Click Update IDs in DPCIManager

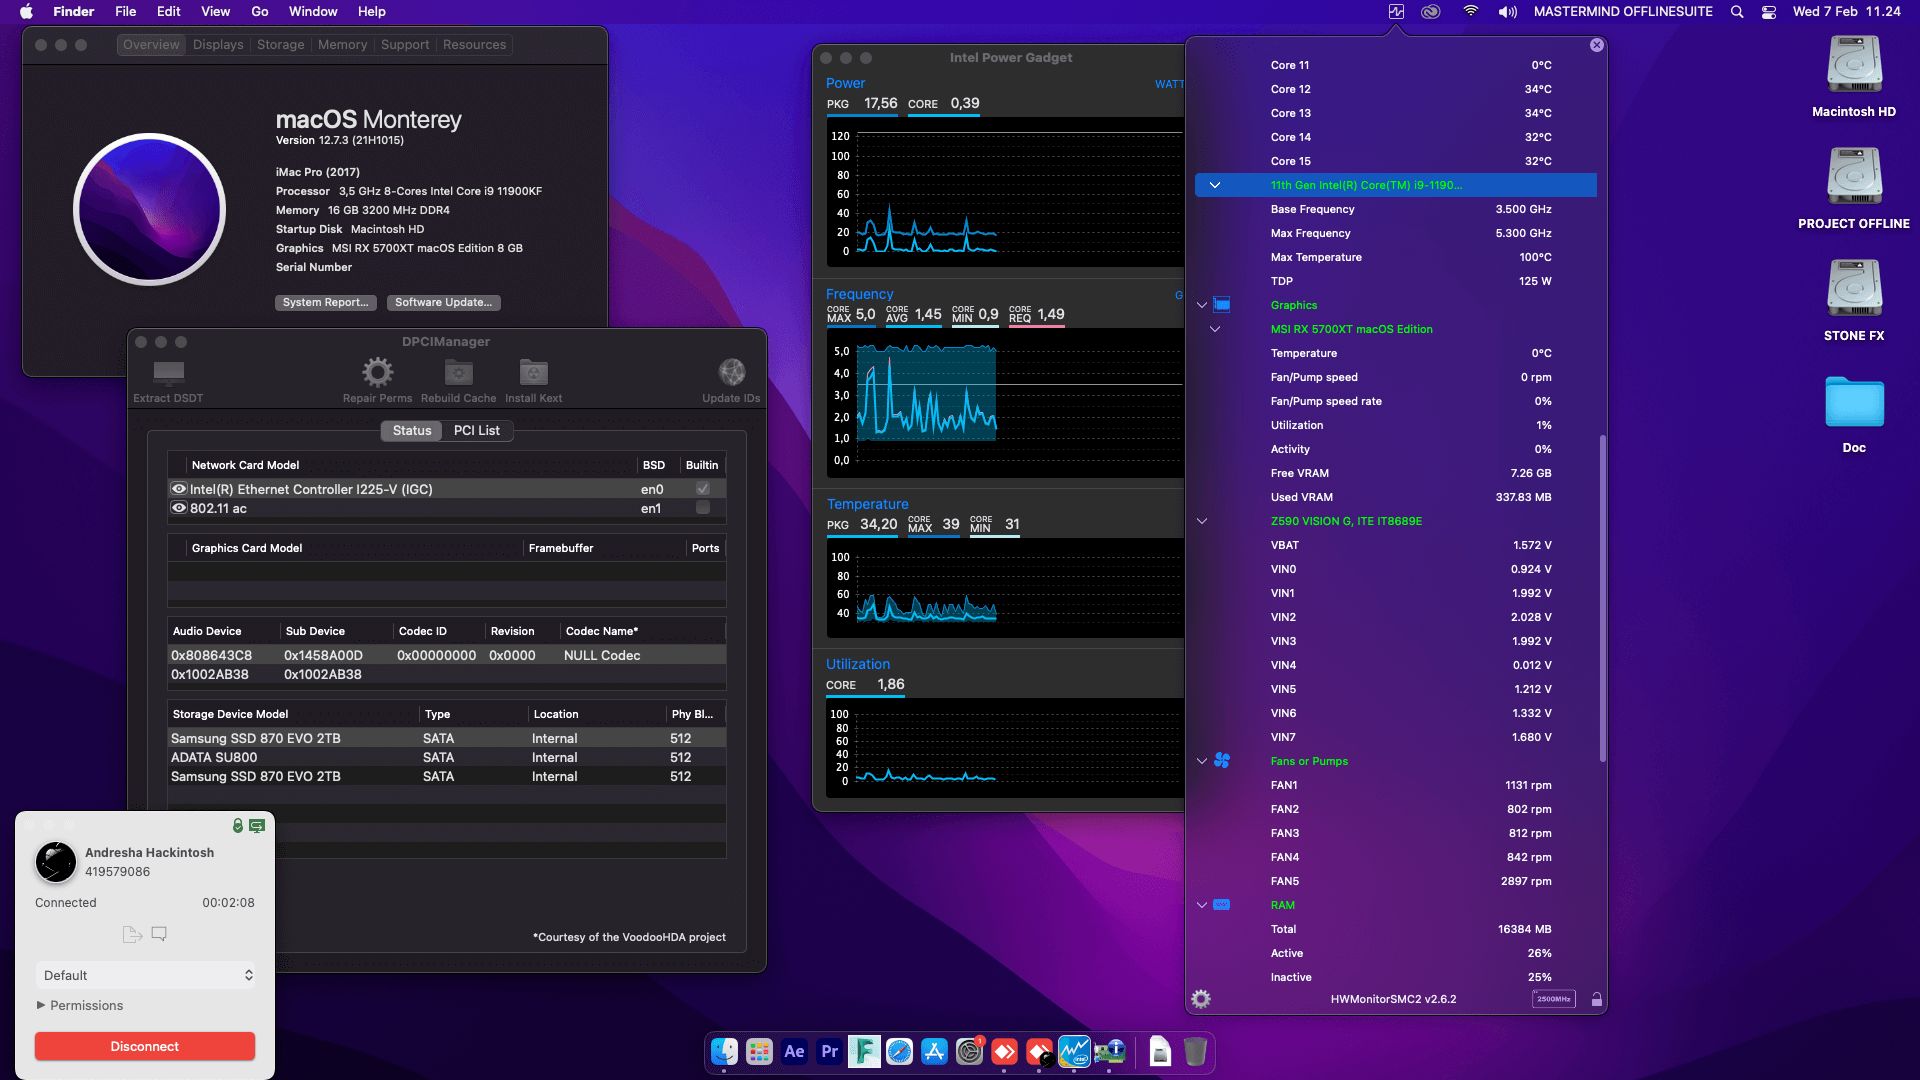tap(731, 372)
